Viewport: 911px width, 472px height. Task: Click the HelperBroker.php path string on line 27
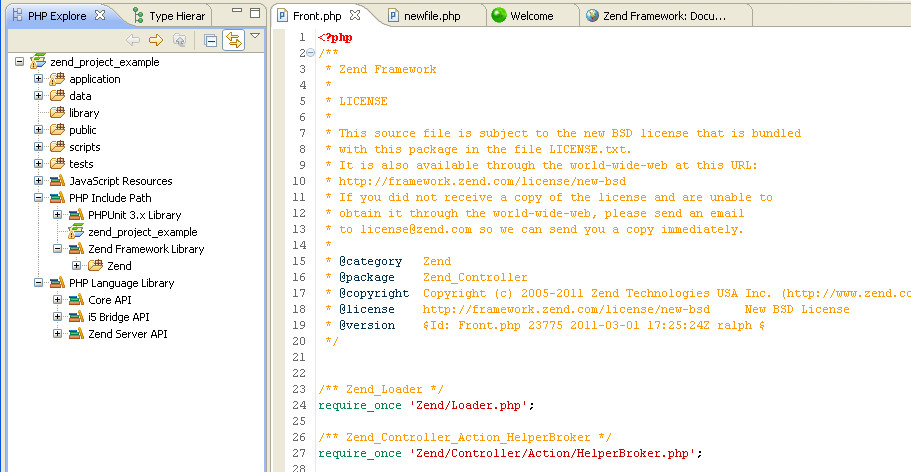pyautogui.click(x=553, y=453)
